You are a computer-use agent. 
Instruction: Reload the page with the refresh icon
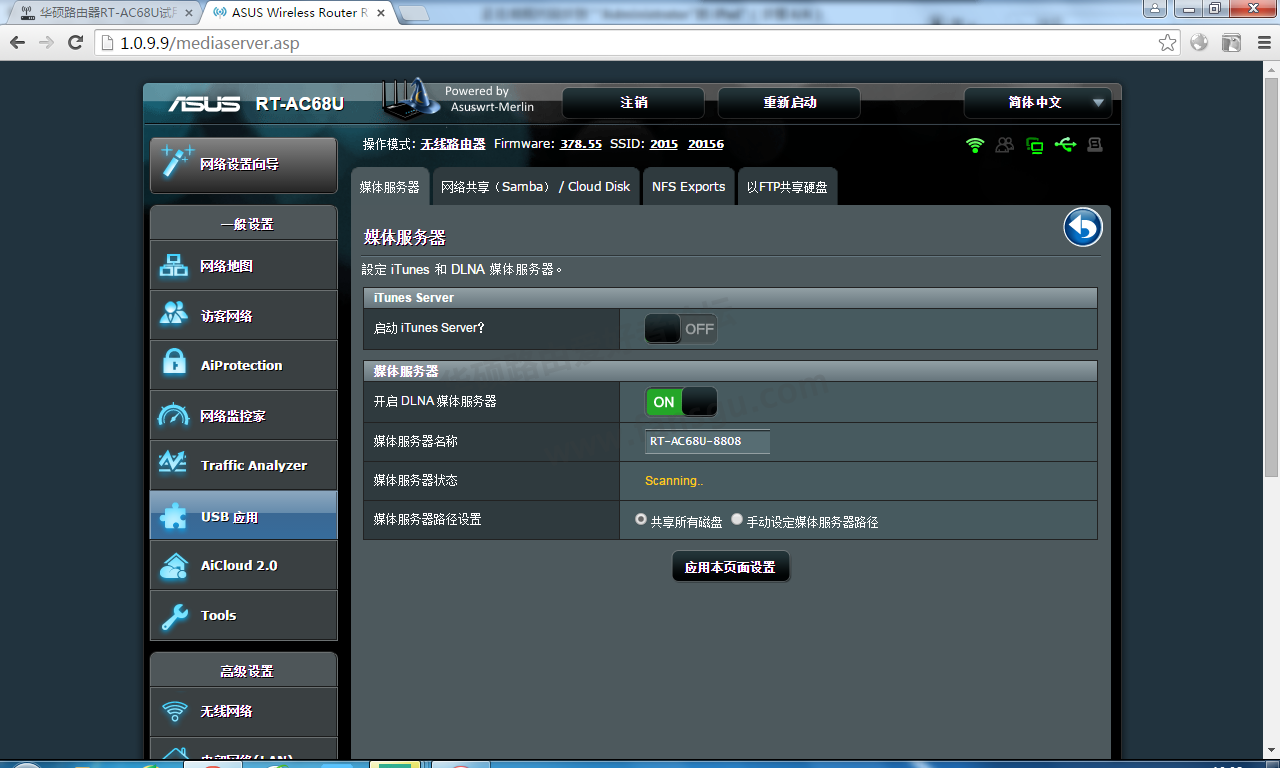point(75,42)
